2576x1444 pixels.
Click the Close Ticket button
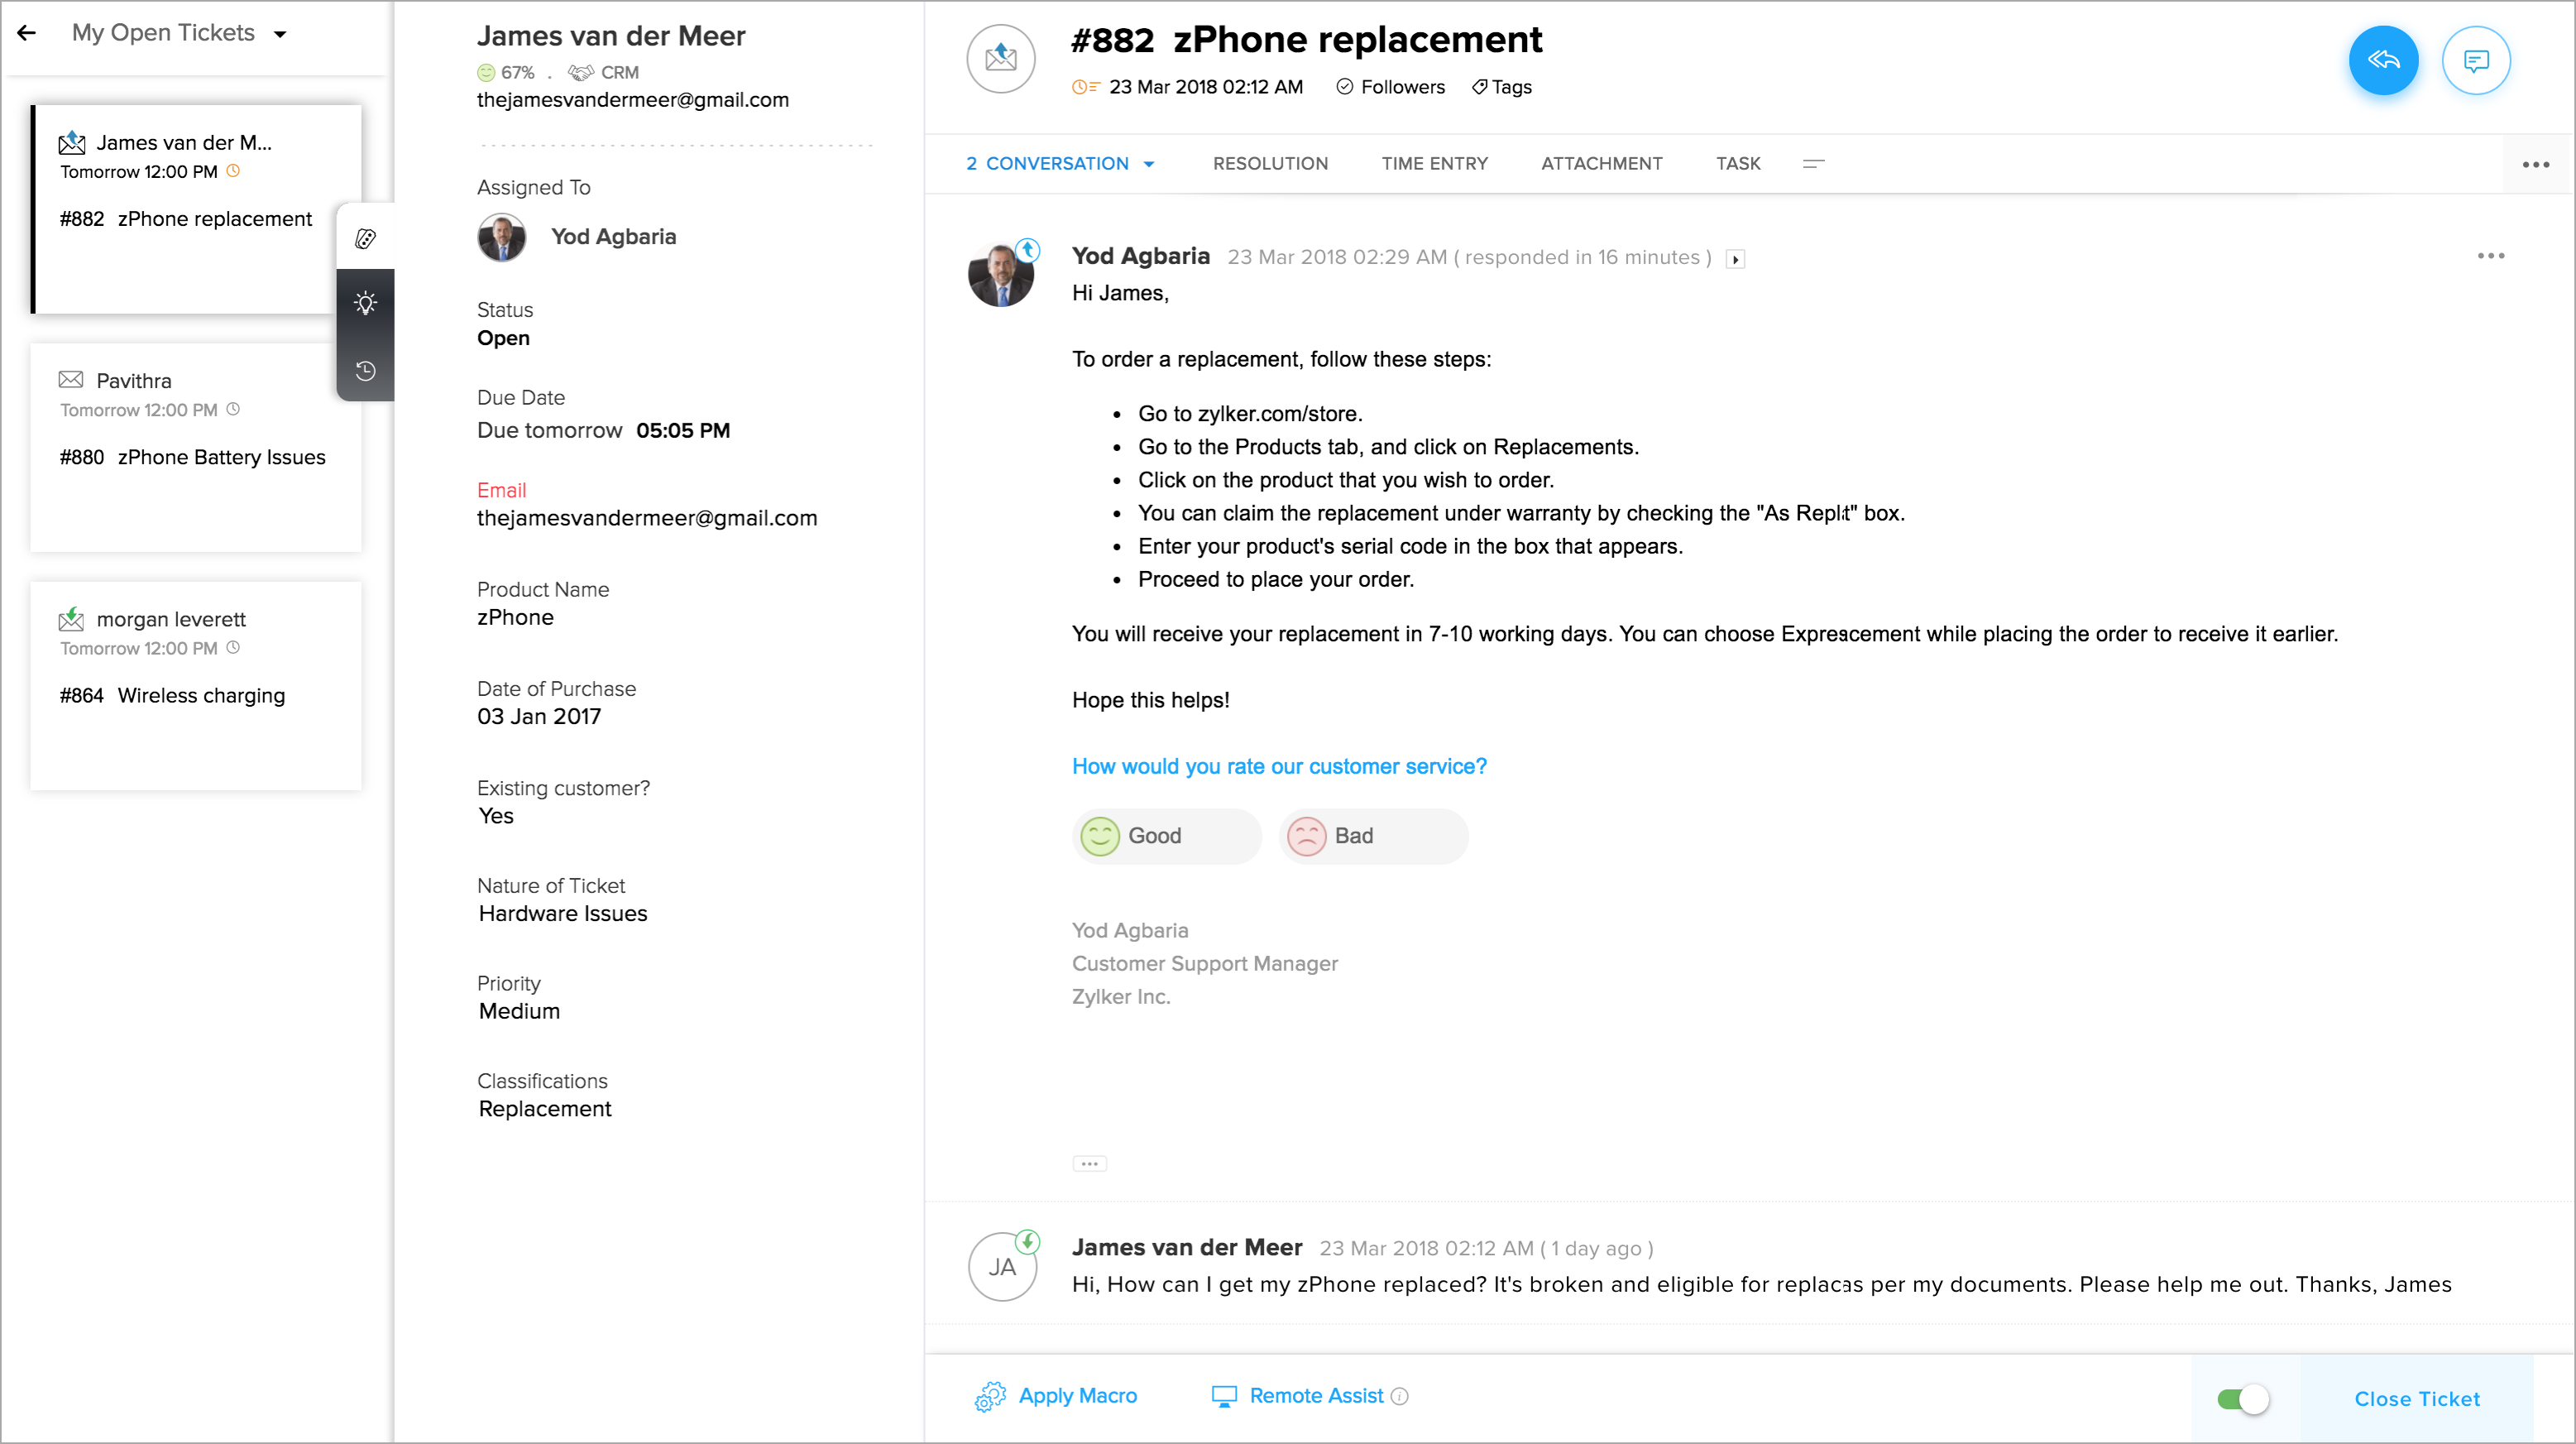tap(2416, 1399)
